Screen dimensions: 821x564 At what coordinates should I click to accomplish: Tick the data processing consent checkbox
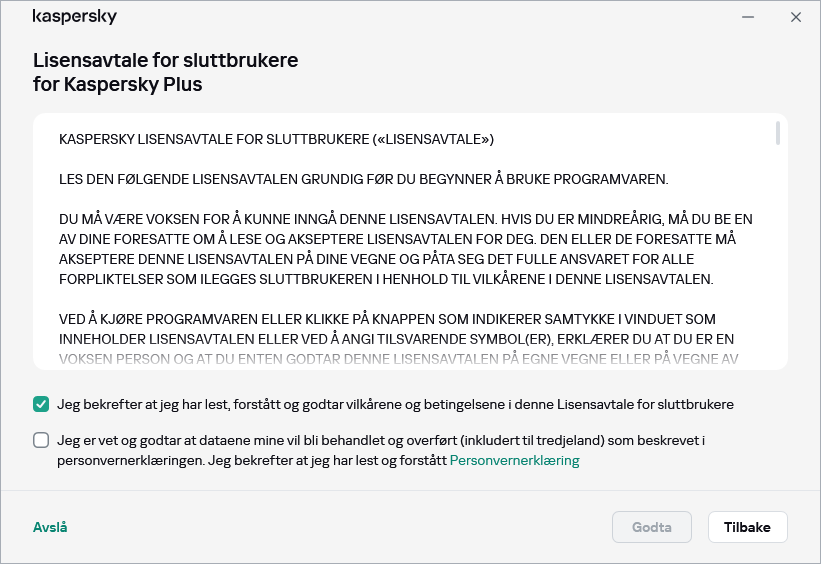(x=41, y=440)
